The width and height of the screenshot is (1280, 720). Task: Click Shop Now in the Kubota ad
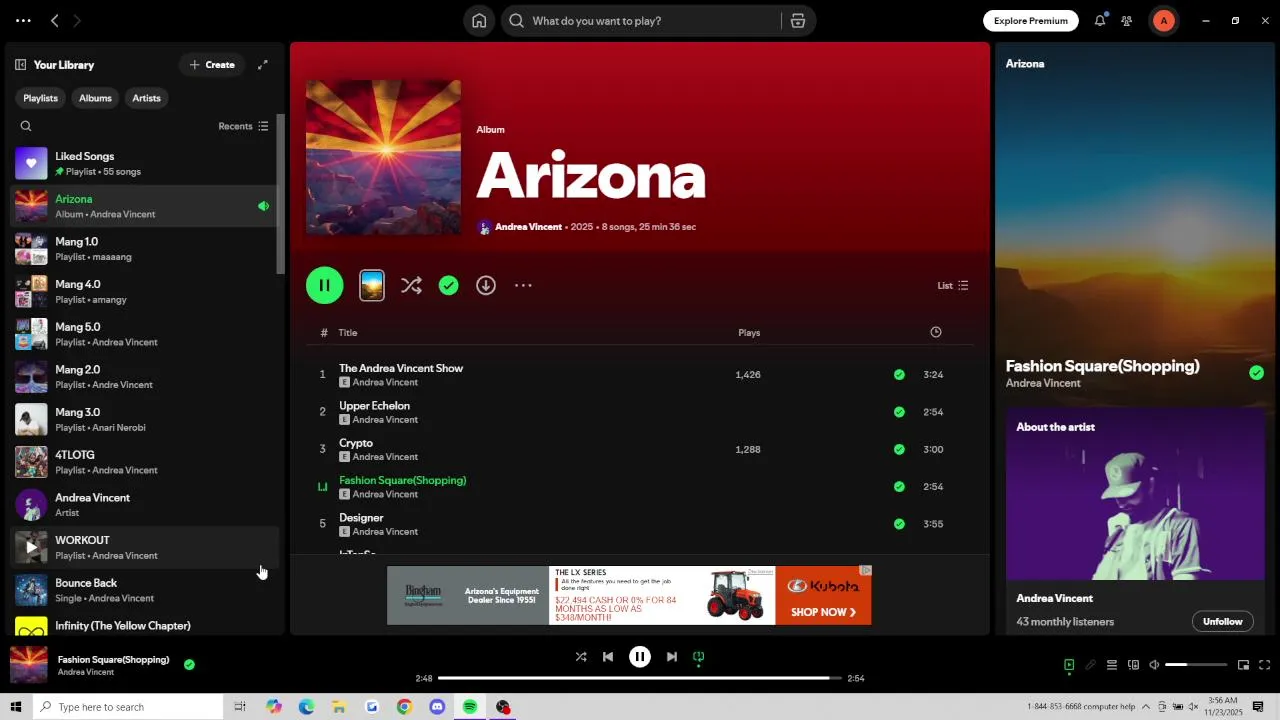[823, 612]
